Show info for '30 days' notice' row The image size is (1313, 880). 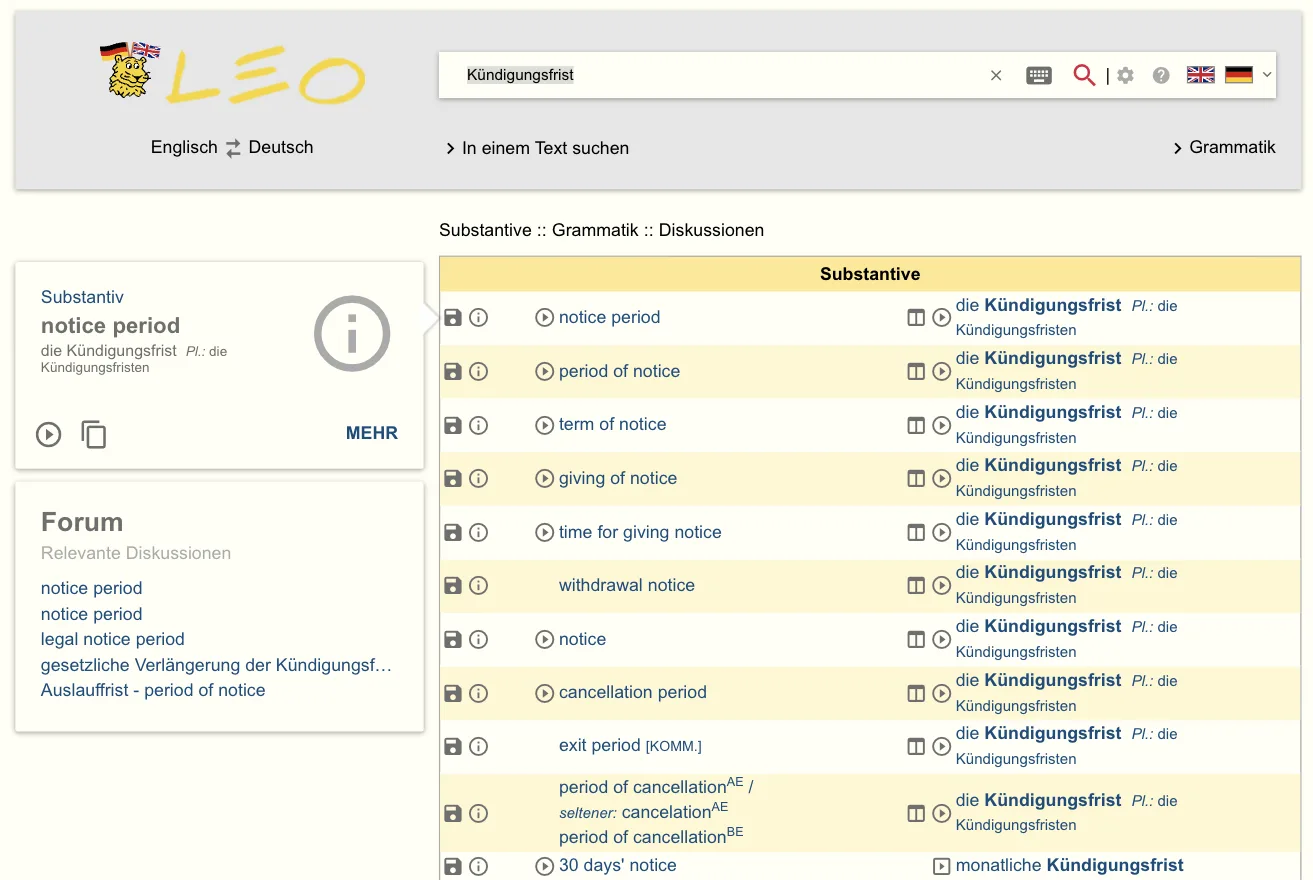pyautogui.click(x=479, y=866)
